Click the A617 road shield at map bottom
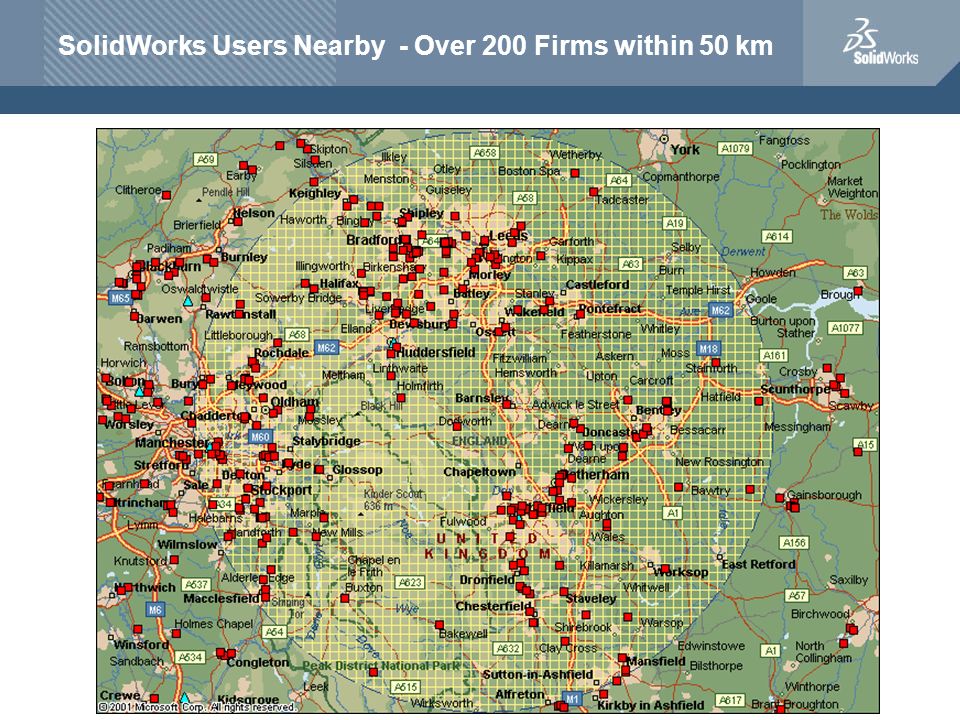Image resolution: width=960 pixels, height=720 pixels. tap(730, 699)
